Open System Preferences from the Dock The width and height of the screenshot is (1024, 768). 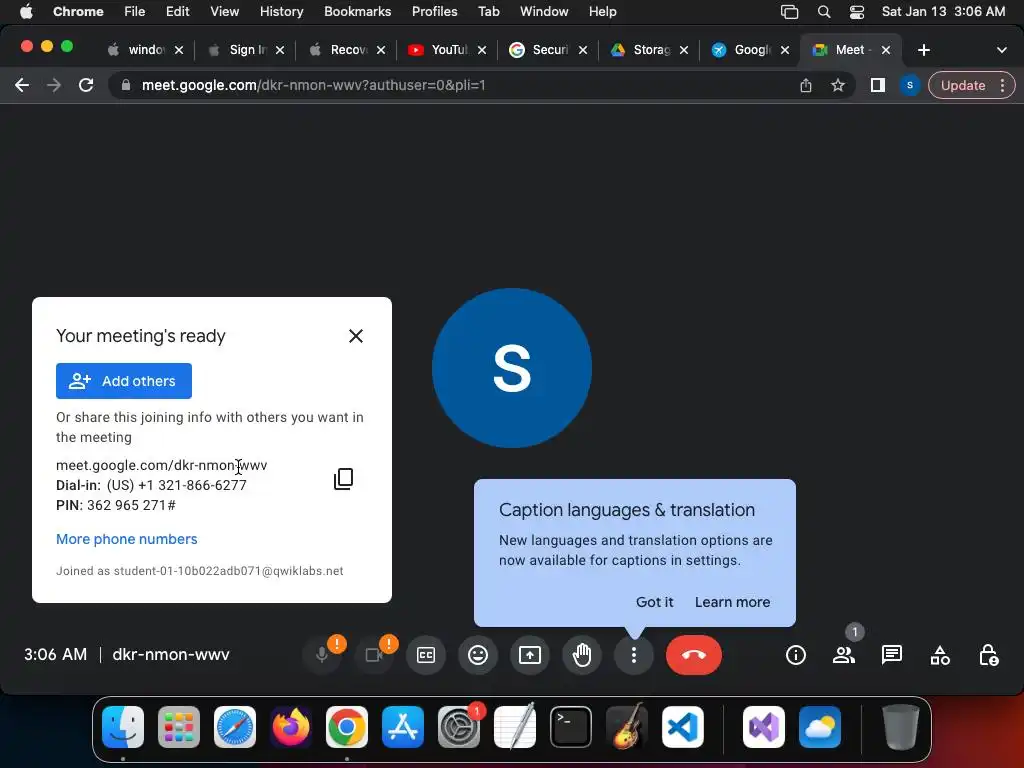pyautogui.click(x=458, y=727)
